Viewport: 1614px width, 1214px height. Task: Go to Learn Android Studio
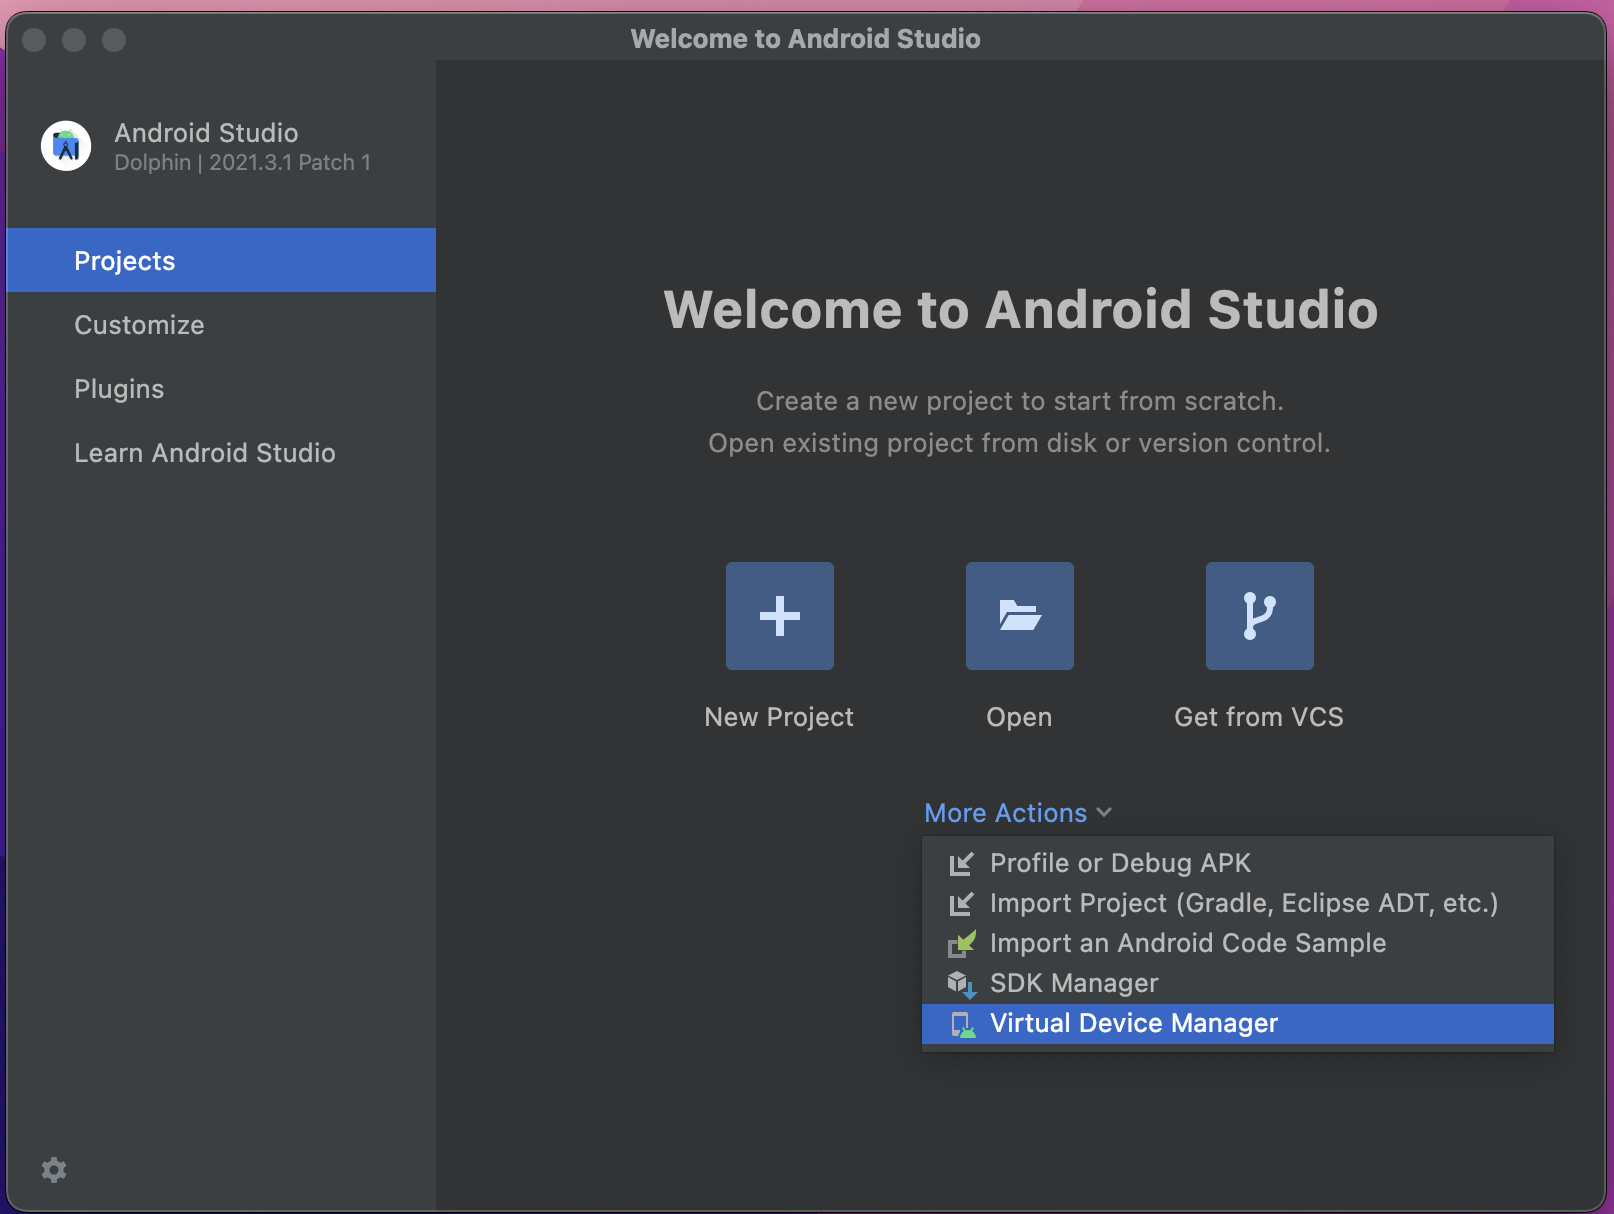(205, 453)
